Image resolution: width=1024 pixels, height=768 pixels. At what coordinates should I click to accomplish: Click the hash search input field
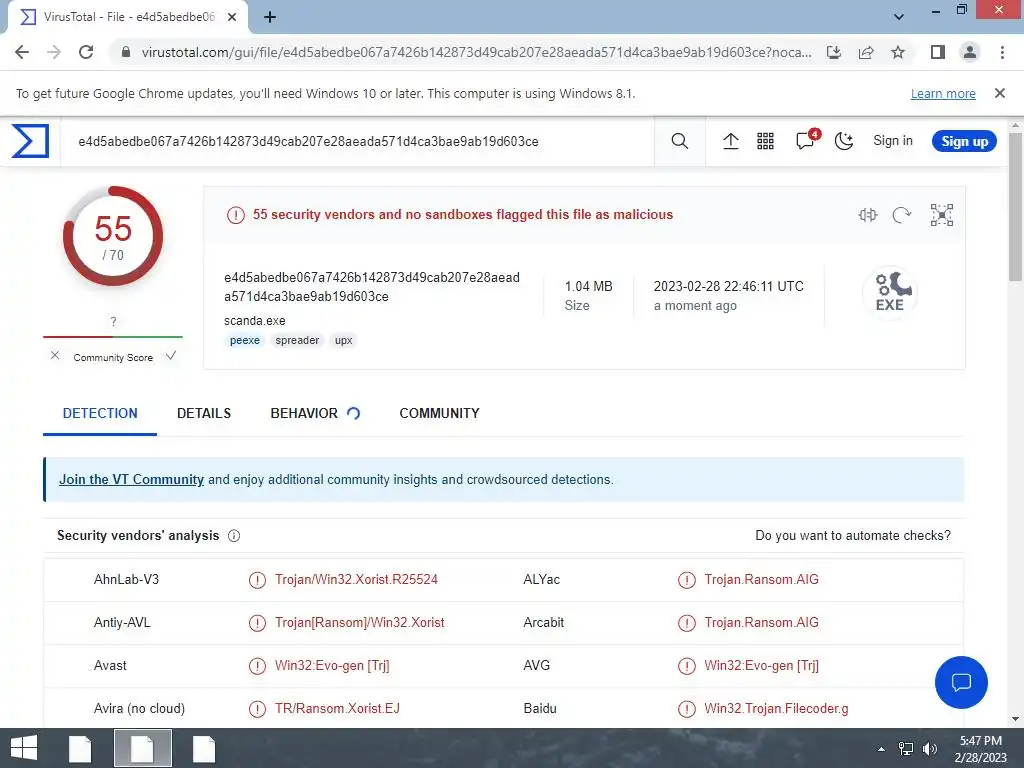tap(357, 141)
